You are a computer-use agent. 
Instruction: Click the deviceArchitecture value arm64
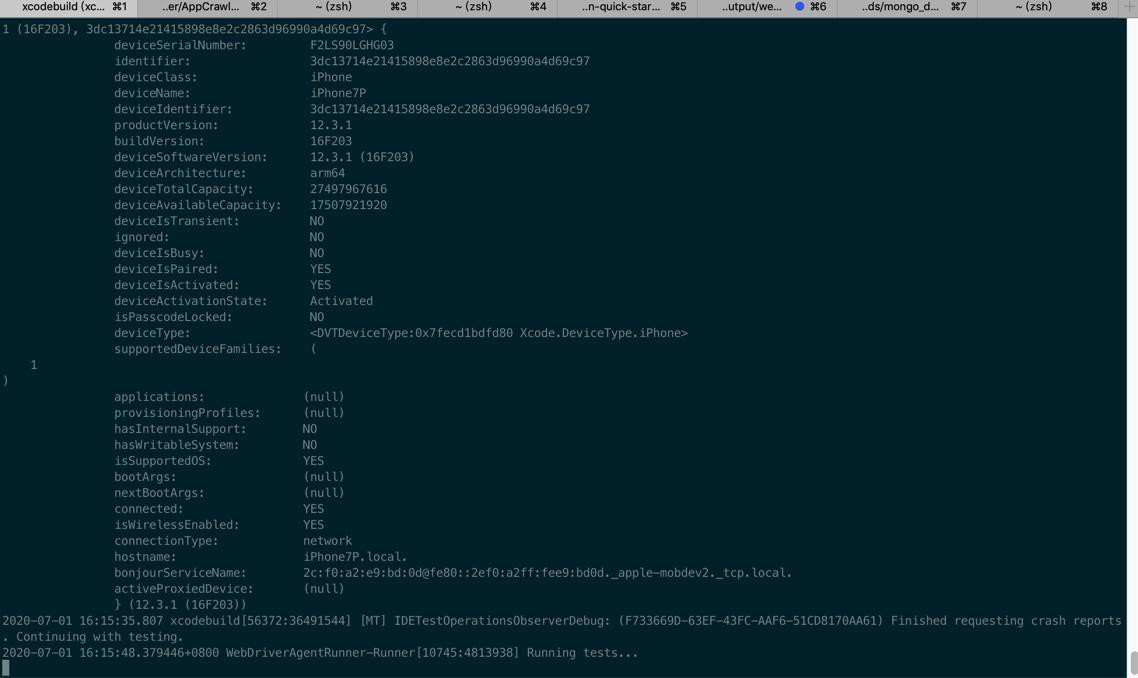[x=327, y=173]
